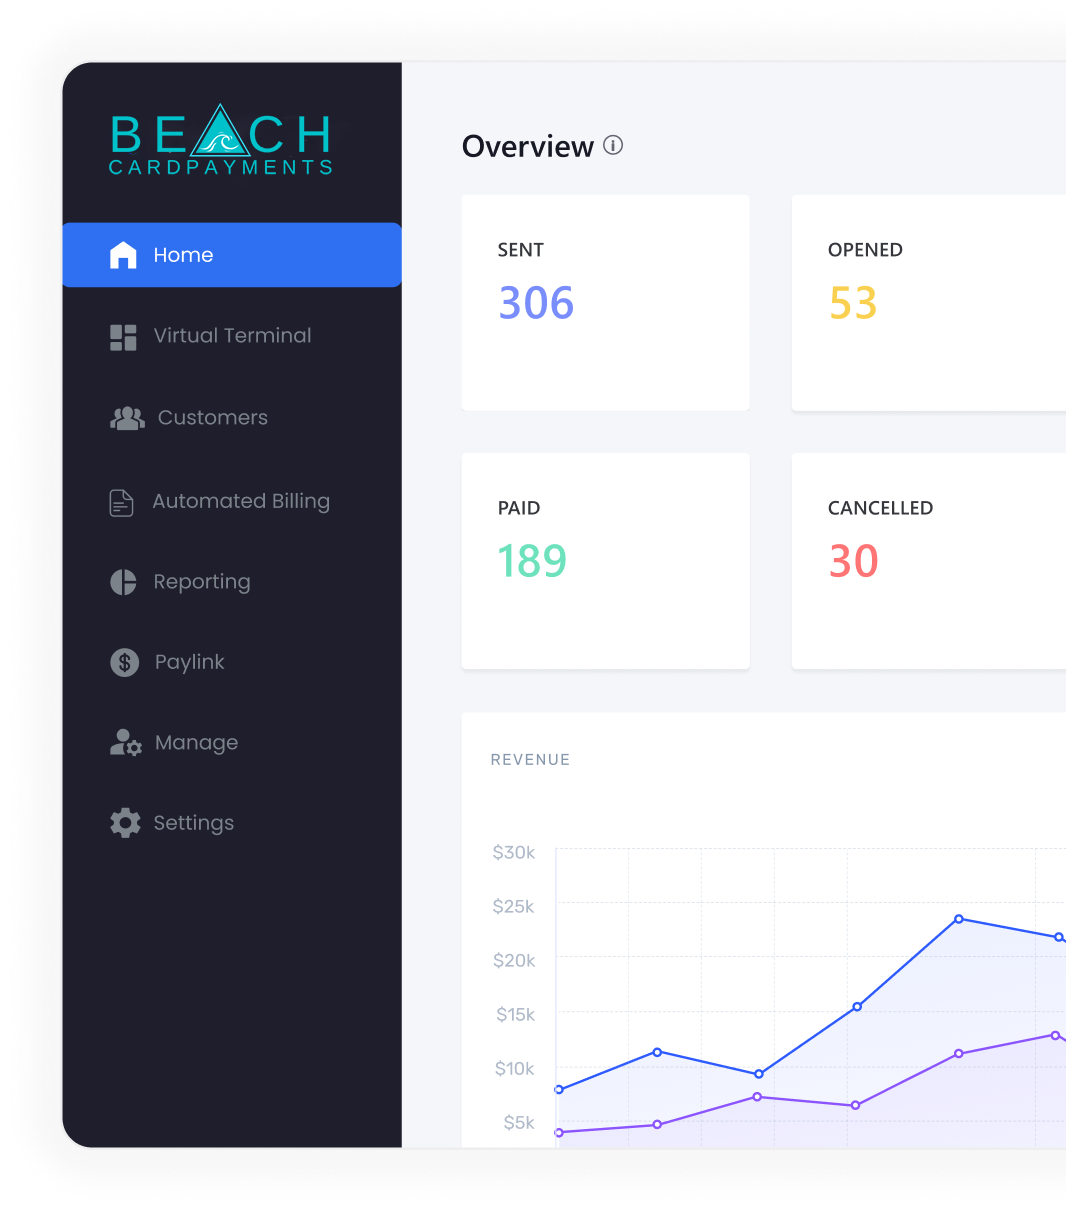The height and width of the screenshot is (1210, 1066).
Task: Click the Home house icon in sidebar
Action: point(123,255)
